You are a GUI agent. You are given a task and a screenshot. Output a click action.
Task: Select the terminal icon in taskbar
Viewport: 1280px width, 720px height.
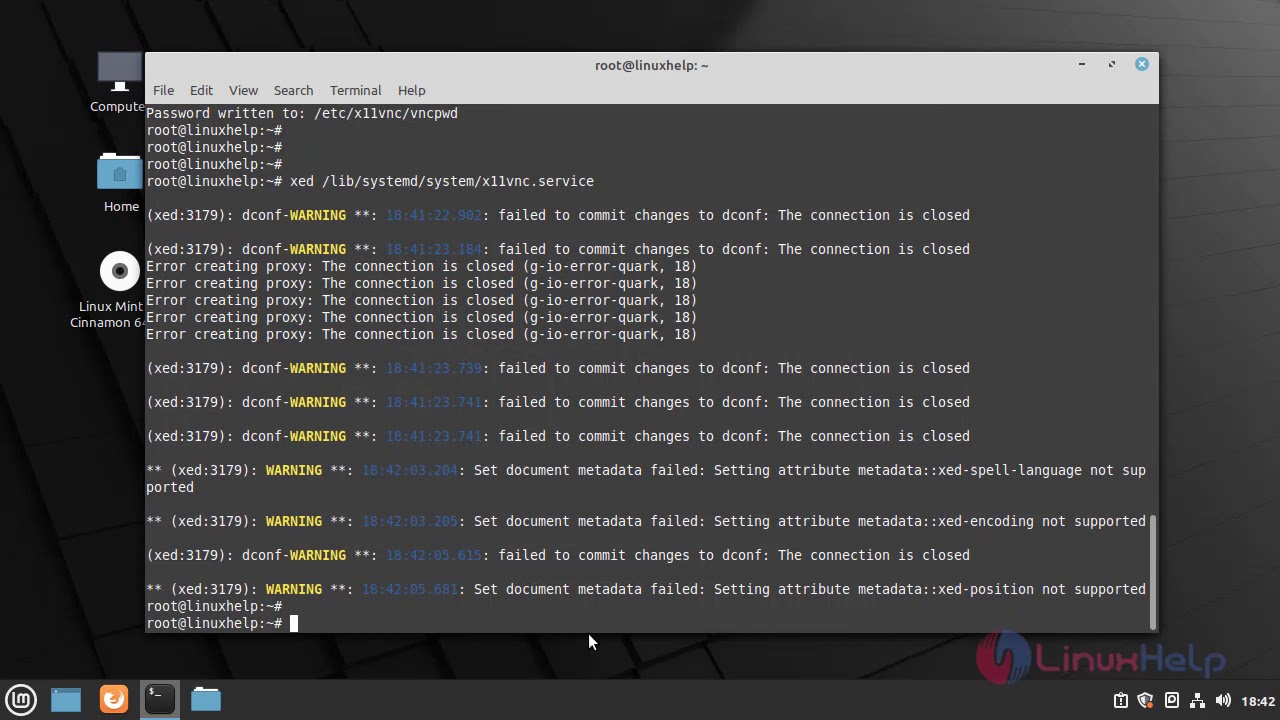159,699
